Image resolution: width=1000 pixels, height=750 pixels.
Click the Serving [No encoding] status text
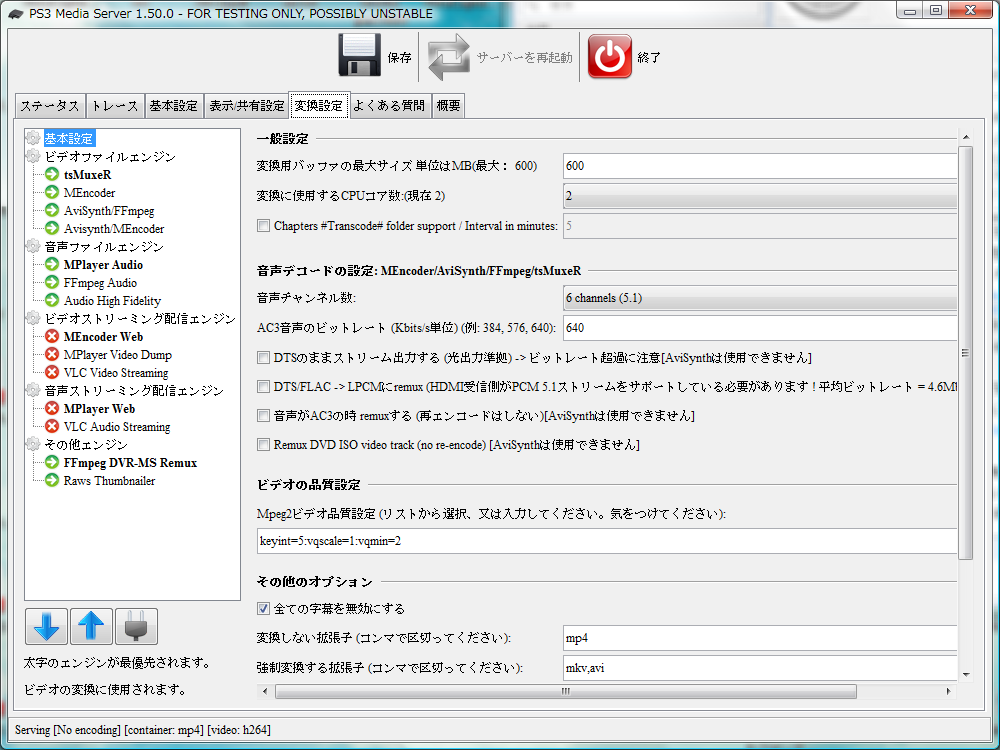point(143,730)
